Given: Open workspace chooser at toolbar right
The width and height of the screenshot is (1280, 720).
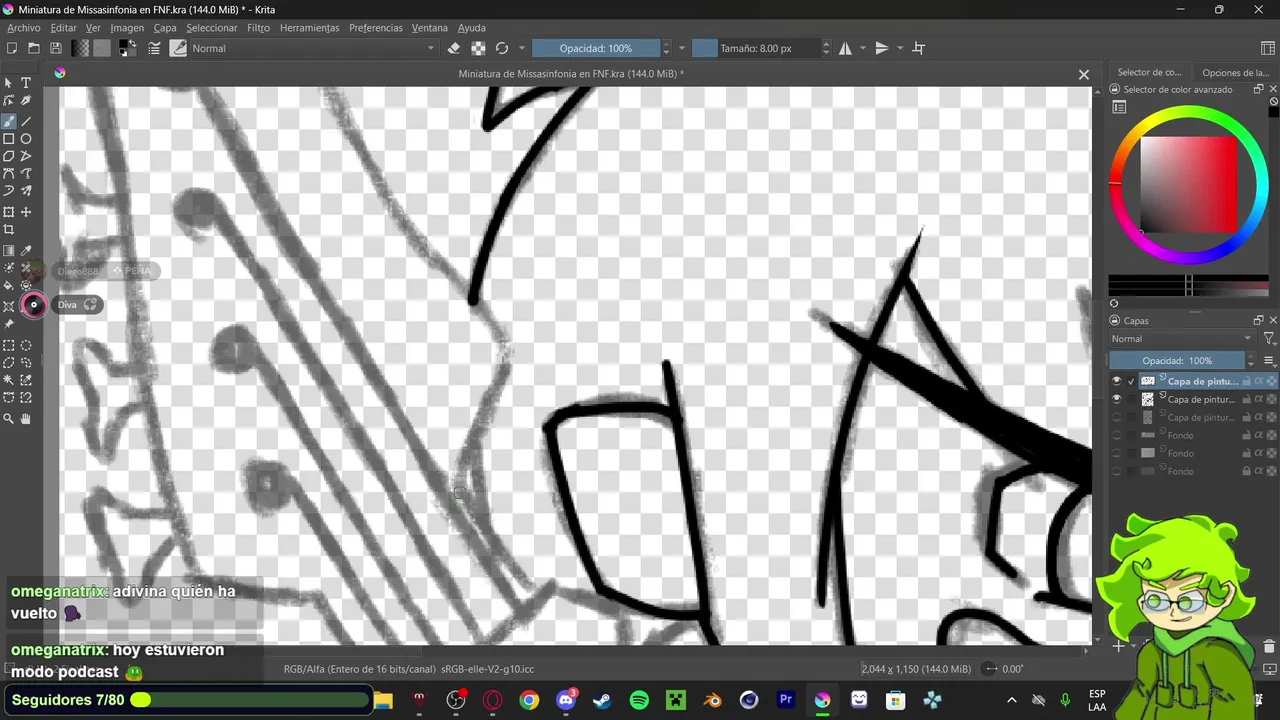Looking at the screenshot, I should (1268, 48).
